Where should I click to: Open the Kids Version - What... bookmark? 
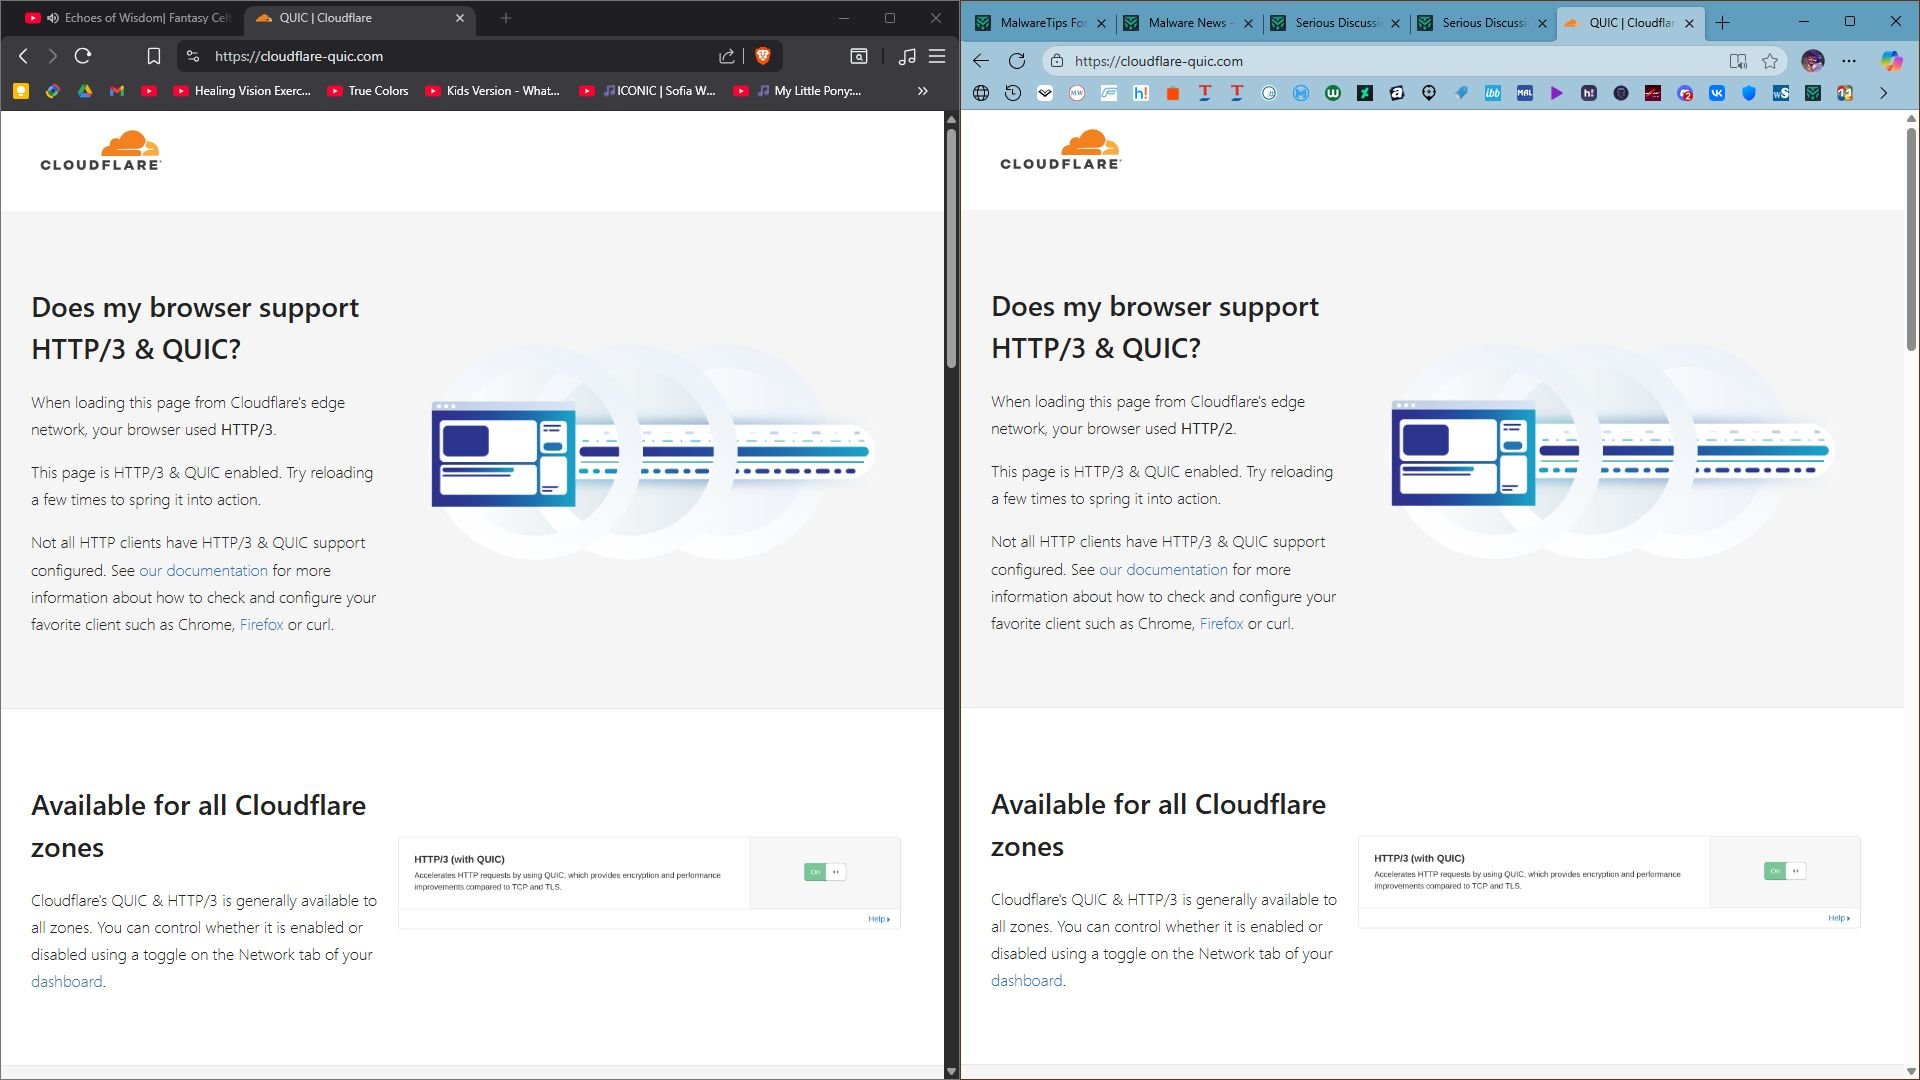(x=492, y=91)
